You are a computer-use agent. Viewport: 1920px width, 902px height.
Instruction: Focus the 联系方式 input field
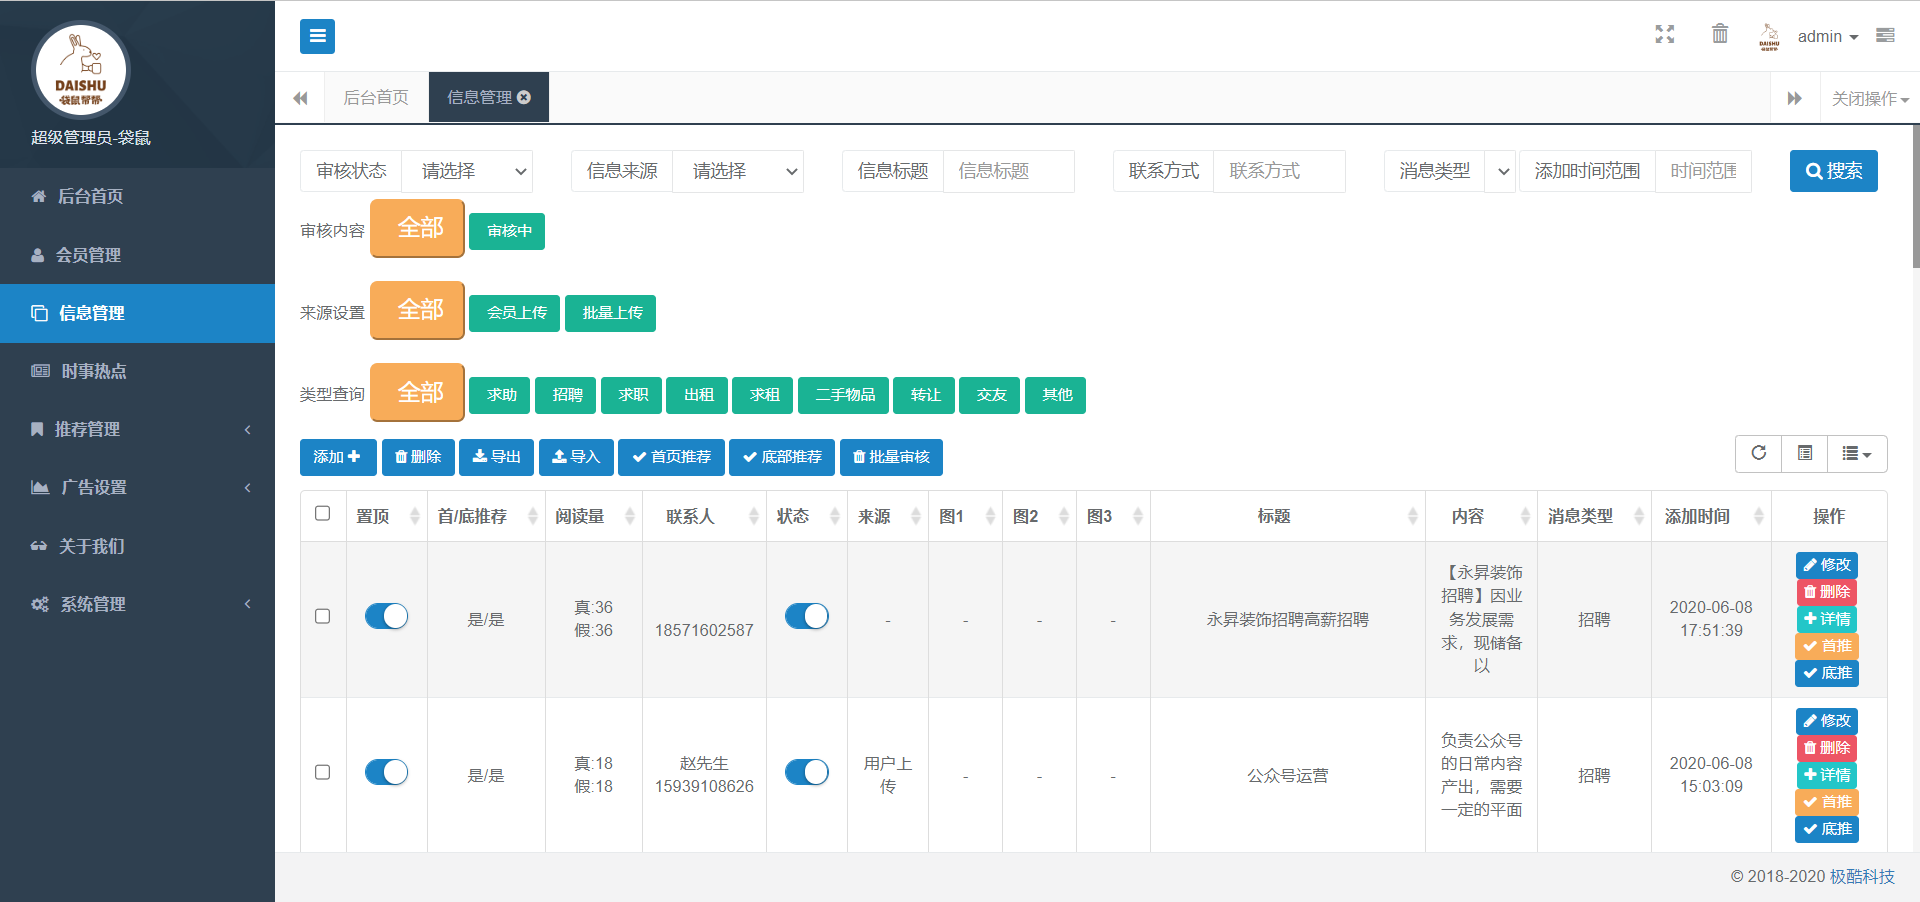[1279, 171]
